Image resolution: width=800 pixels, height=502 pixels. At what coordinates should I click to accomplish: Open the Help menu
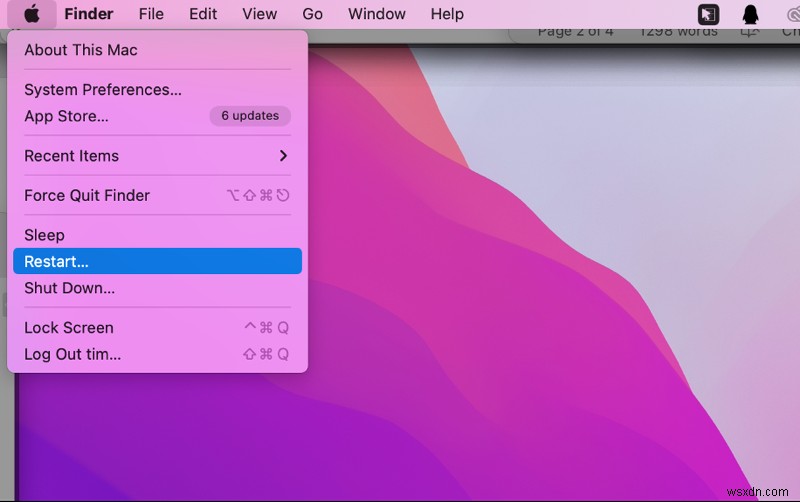tap(447, 14)
